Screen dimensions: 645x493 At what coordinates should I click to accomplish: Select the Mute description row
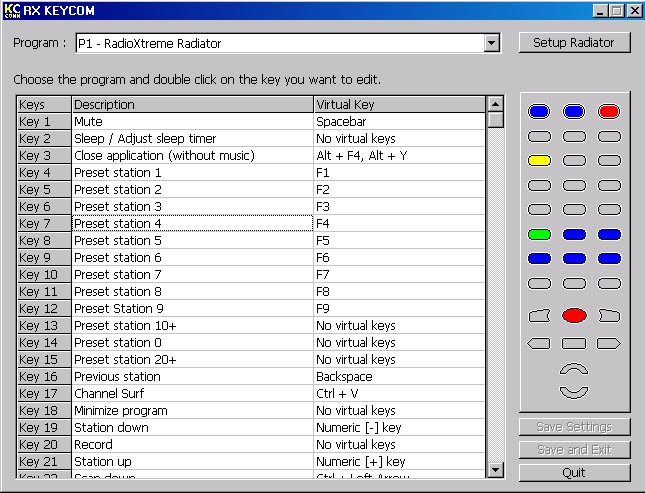[x=193, y=121]
